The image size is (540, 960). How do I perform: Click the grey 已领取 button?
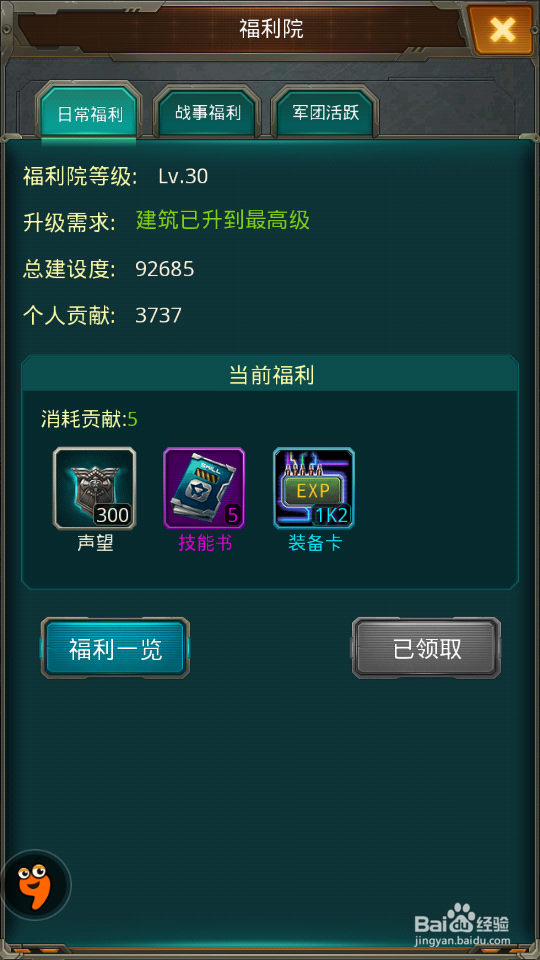click(427, 648)
